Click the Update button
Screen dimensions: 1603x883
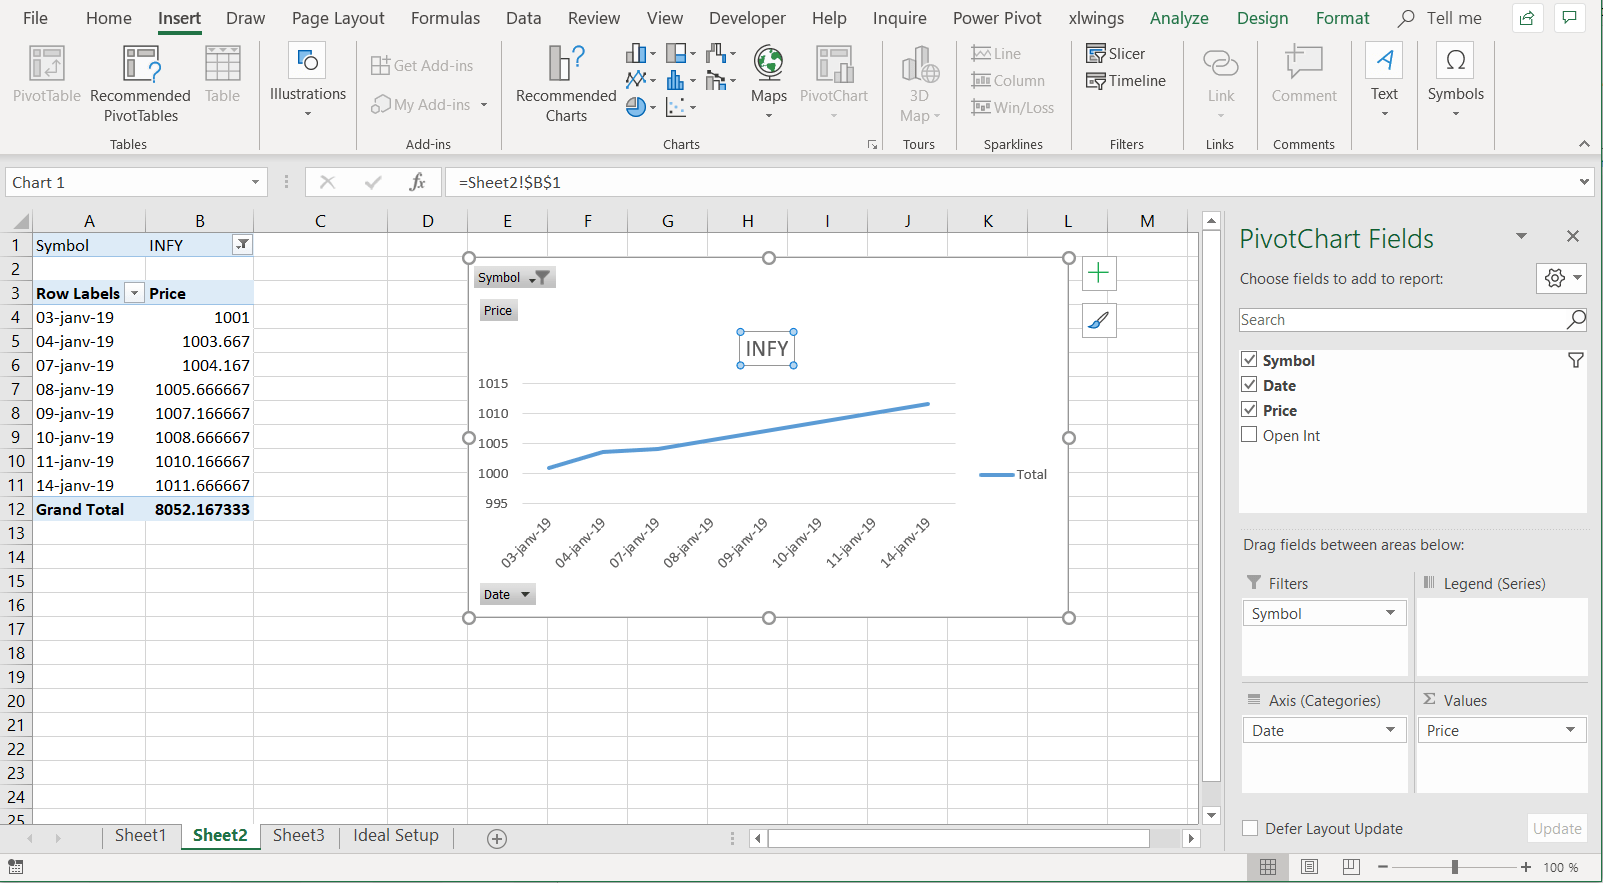pos(1557,828)
